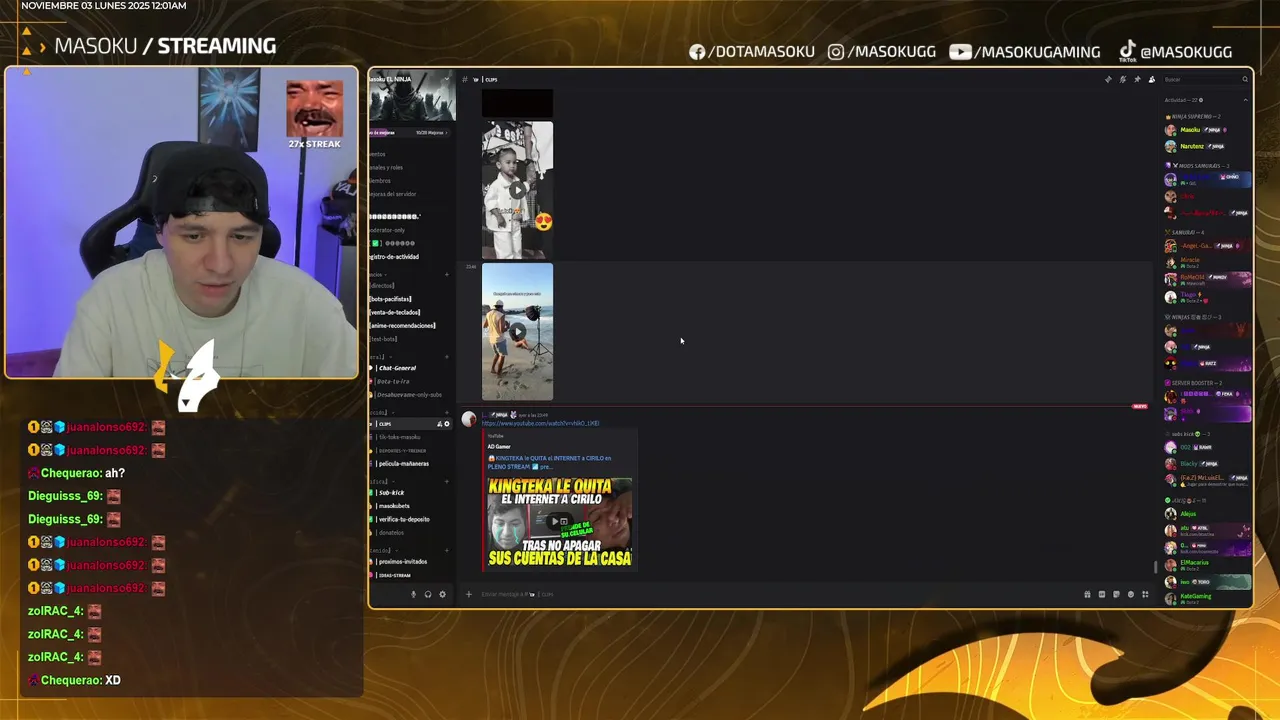Open pinned messages in channel header

coord(1137,79)
